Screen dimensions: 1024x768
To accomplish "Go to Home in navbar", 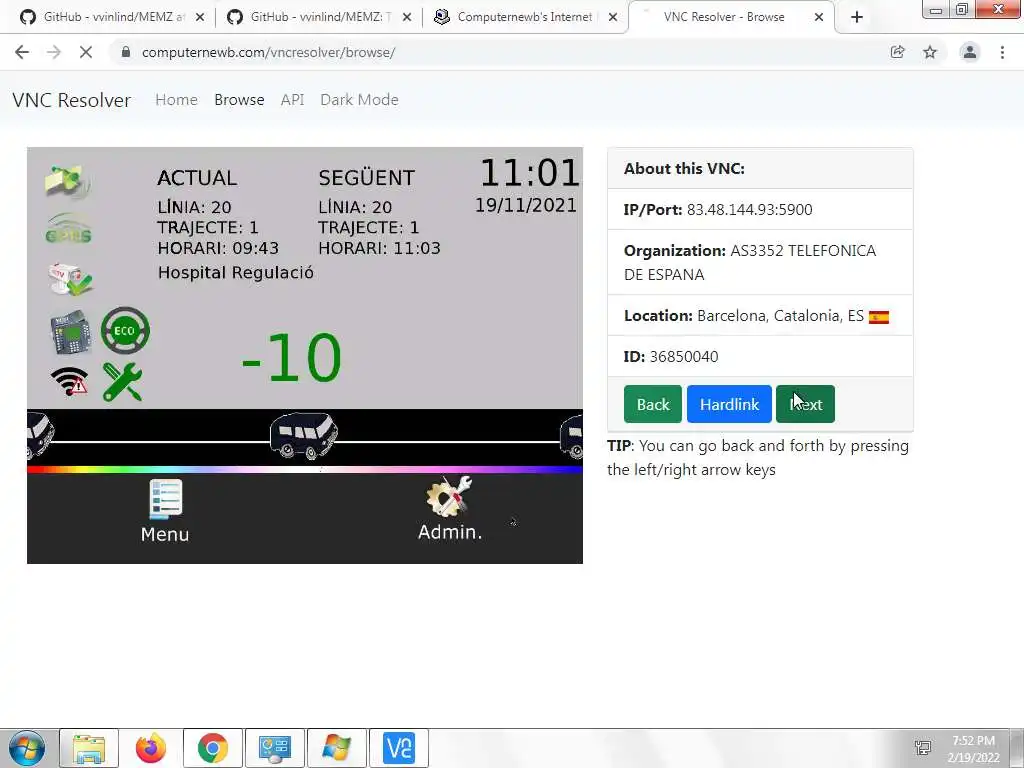I will (x=176, y=100).
